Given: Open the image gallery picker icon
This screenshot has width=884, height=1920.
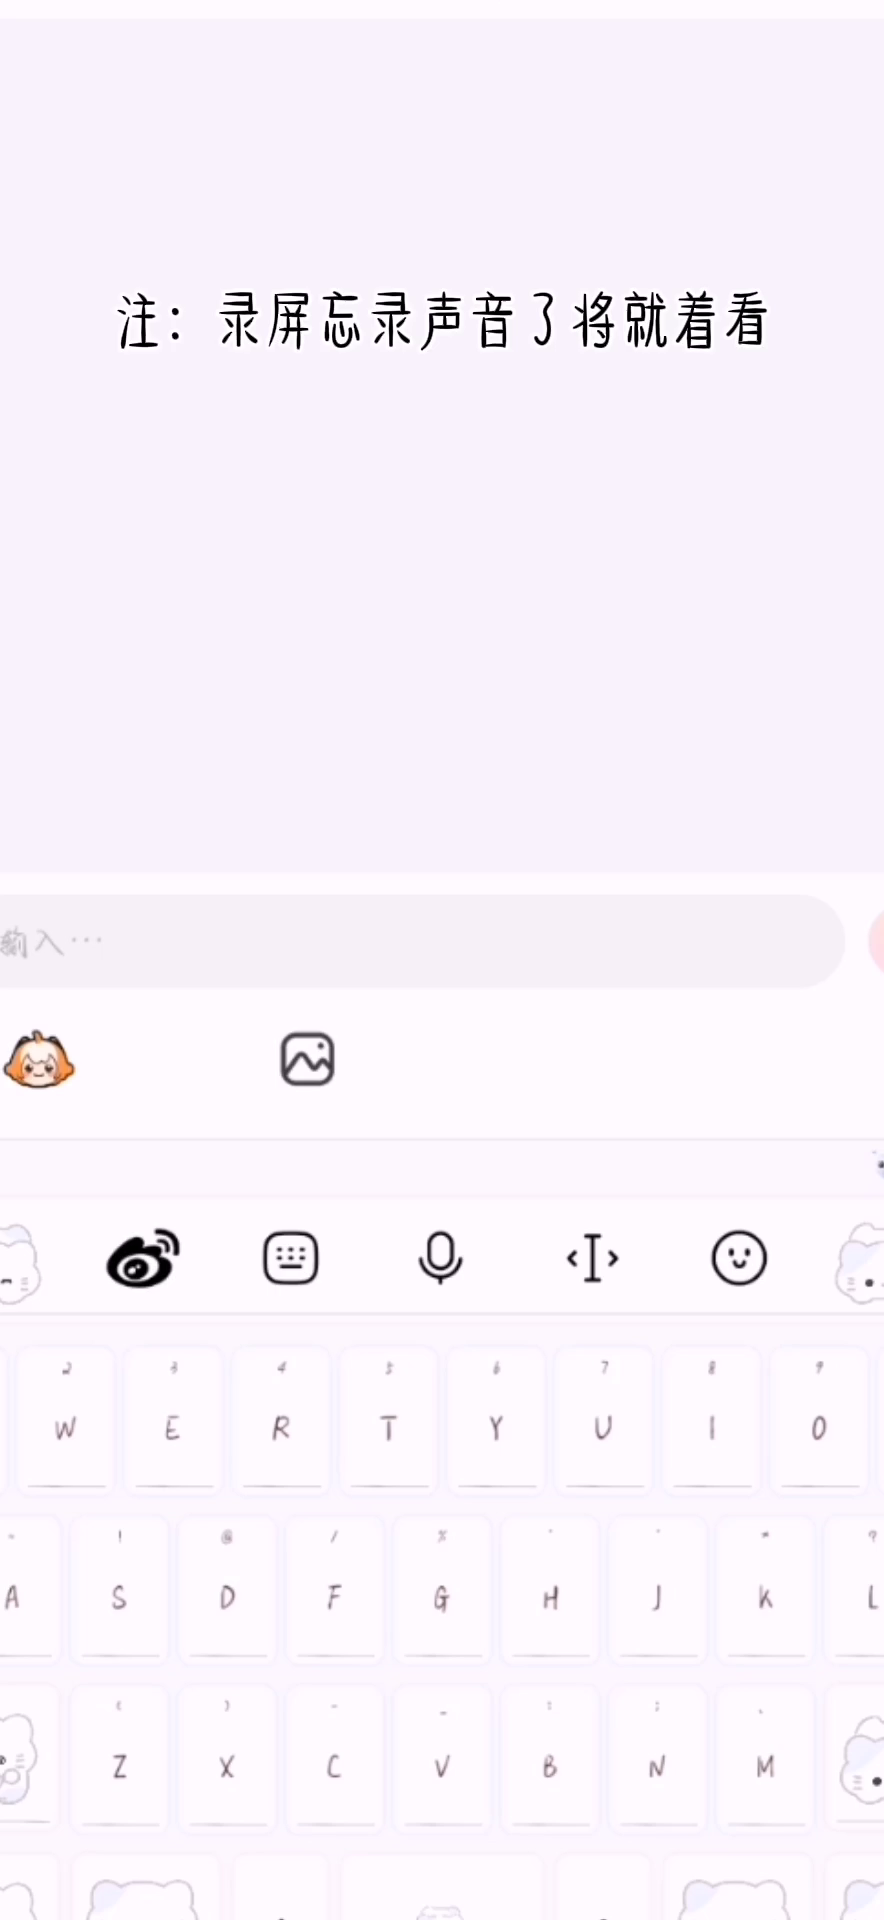Looking at the screenshot, I should coord(307,1060).
